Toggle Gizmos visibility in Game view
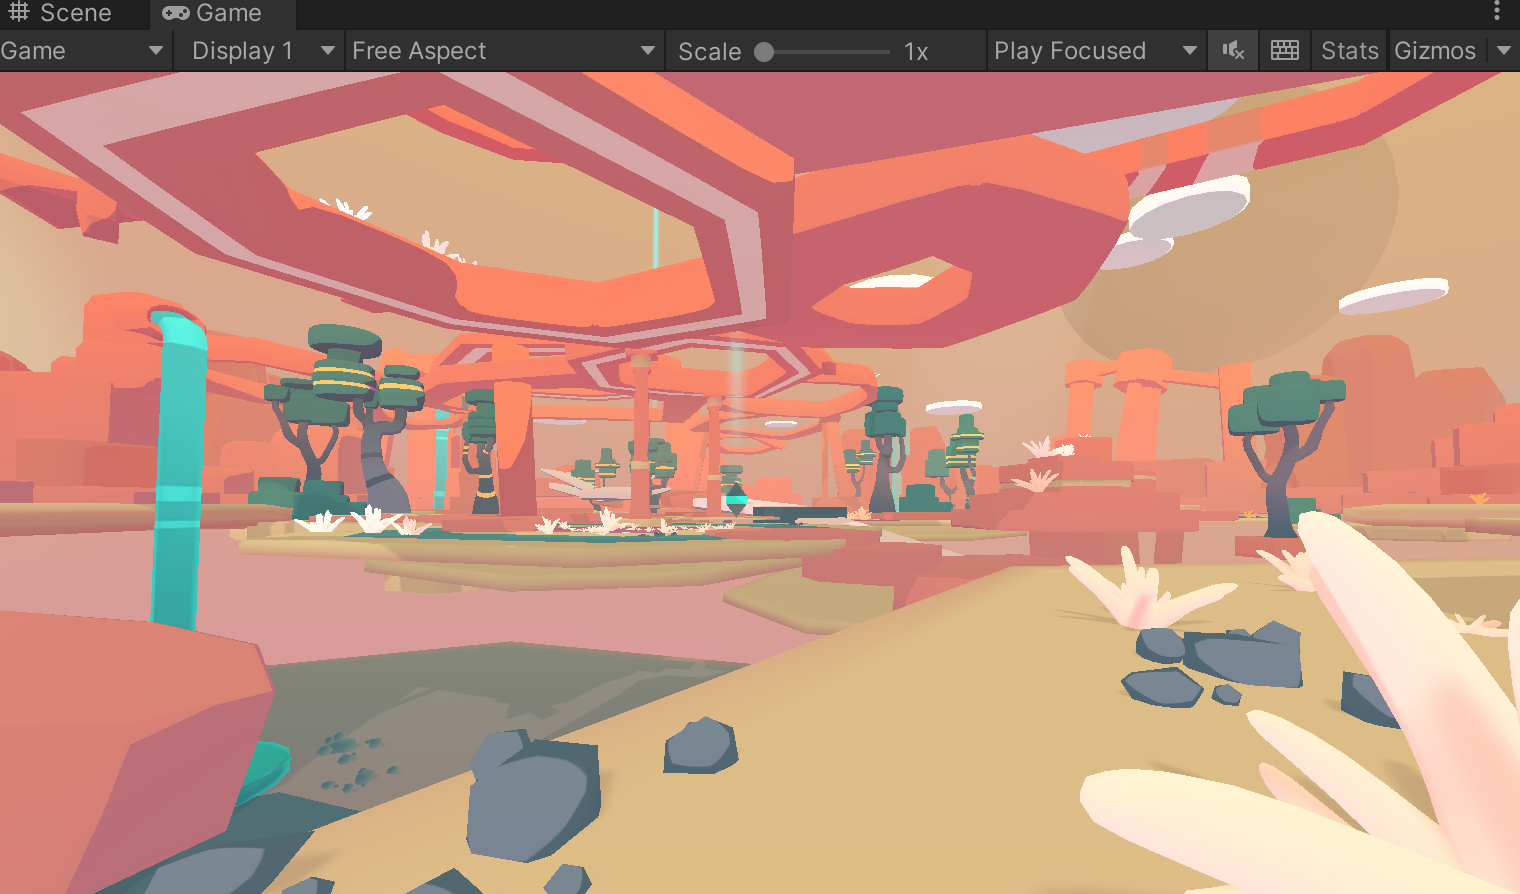1520x894 pixels. 1435,50
